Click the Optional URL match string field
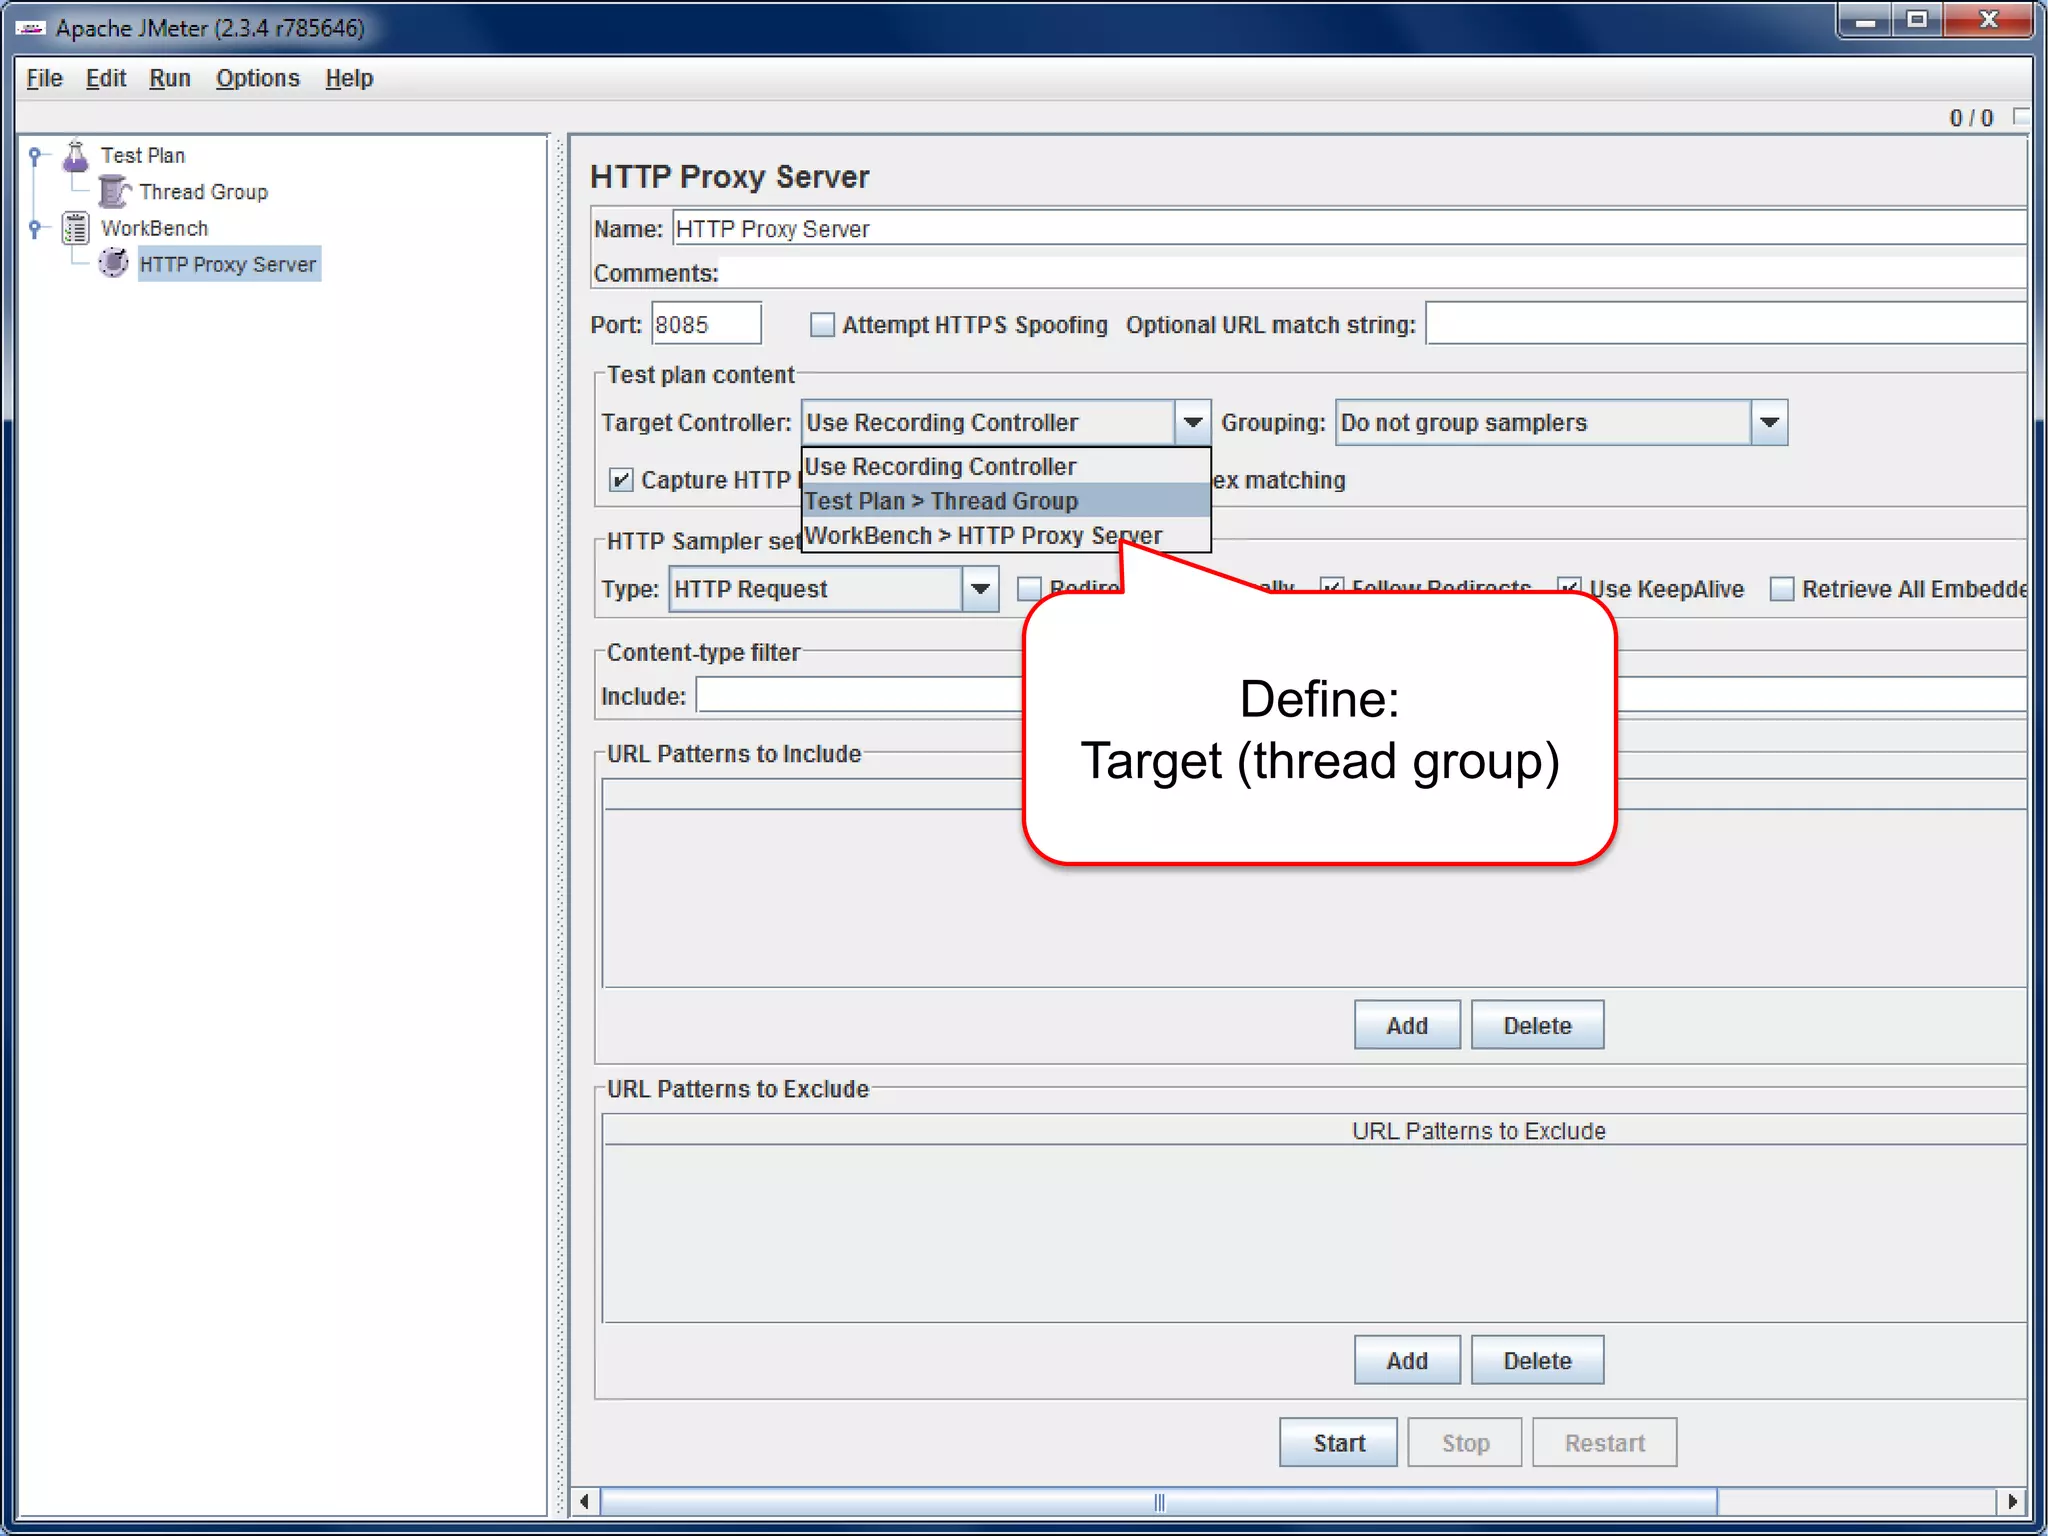 tap(1726, 324)
